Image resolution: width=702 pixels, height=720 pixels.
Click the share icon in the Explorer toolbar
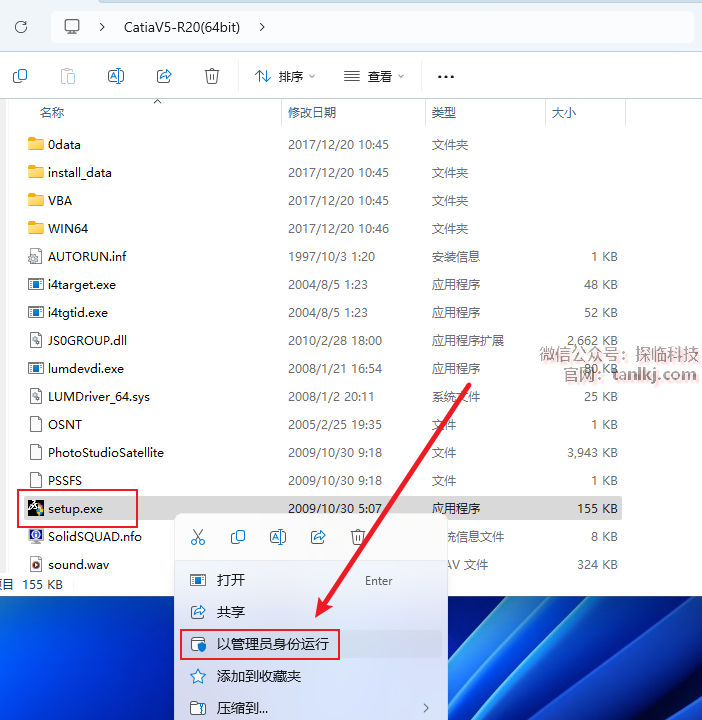click(x=164, y=76)
